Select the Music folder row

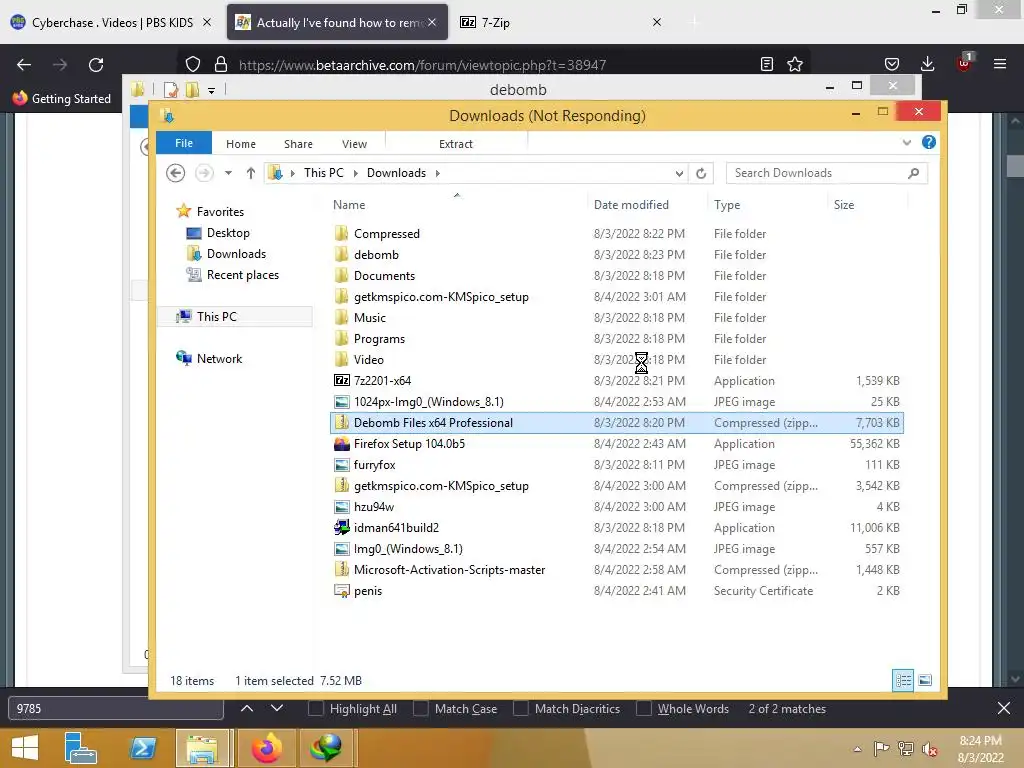pyautogui.click(x=616, y=317)
